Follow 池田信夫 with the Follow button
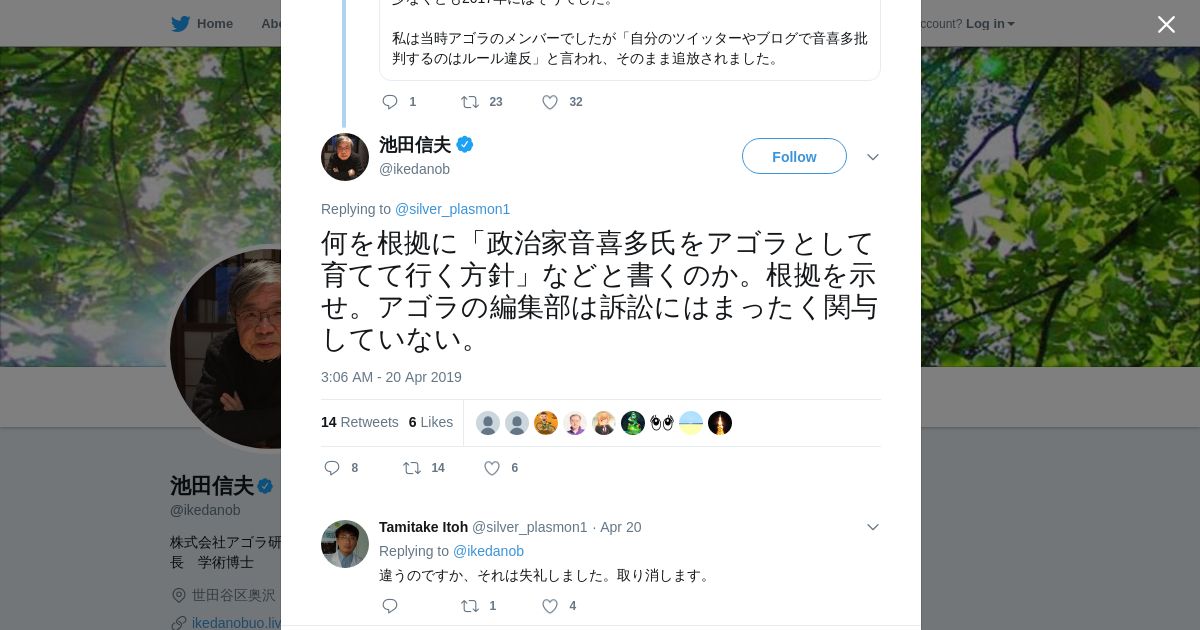 coord(794,156)
